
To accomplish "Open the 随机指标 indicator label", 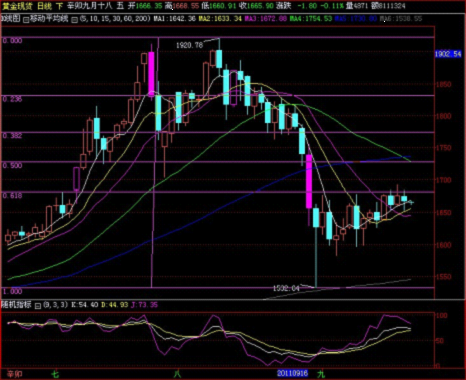I will (16, 304).
